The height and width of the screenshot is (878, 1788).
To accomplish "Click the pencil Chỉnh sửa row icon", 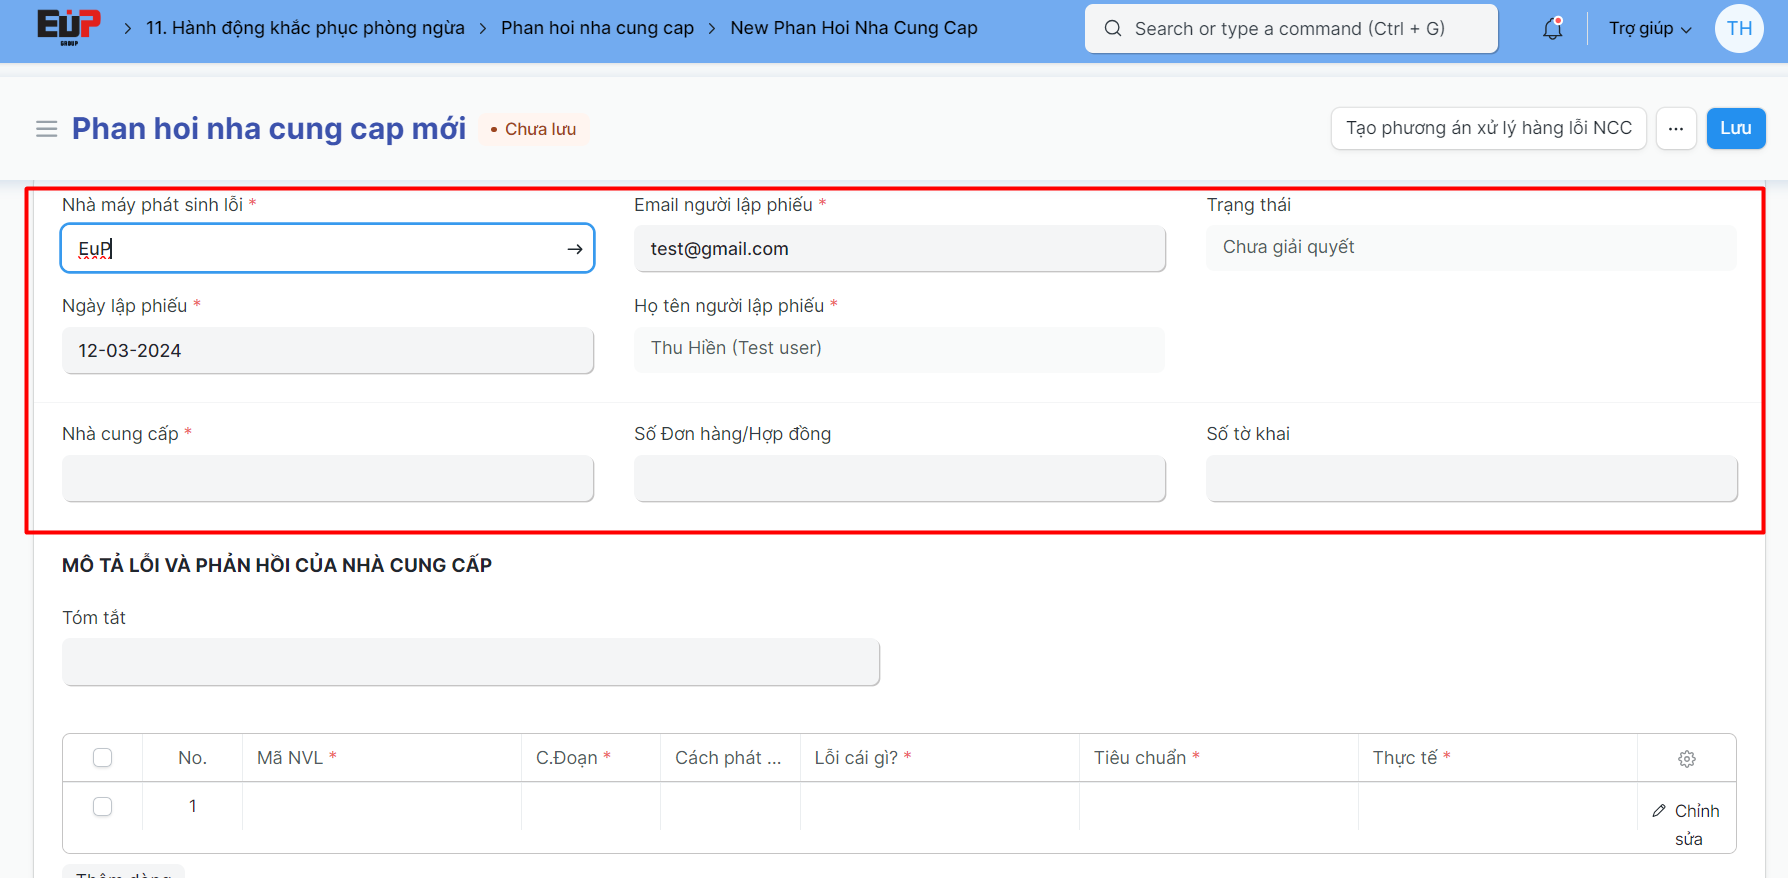I will pyautogui.click(x=1659, y=811).
